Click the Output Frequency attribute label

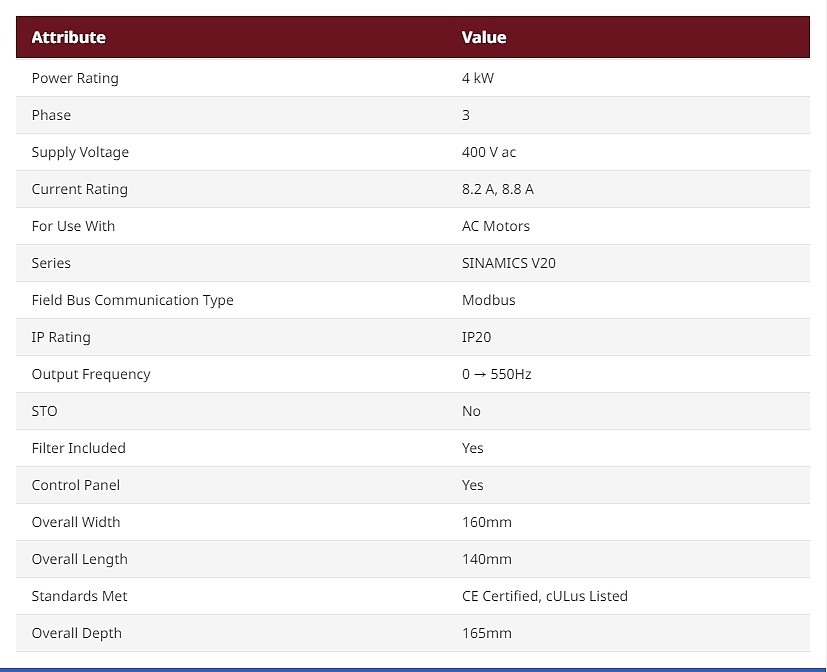click(x=91, y=375)
